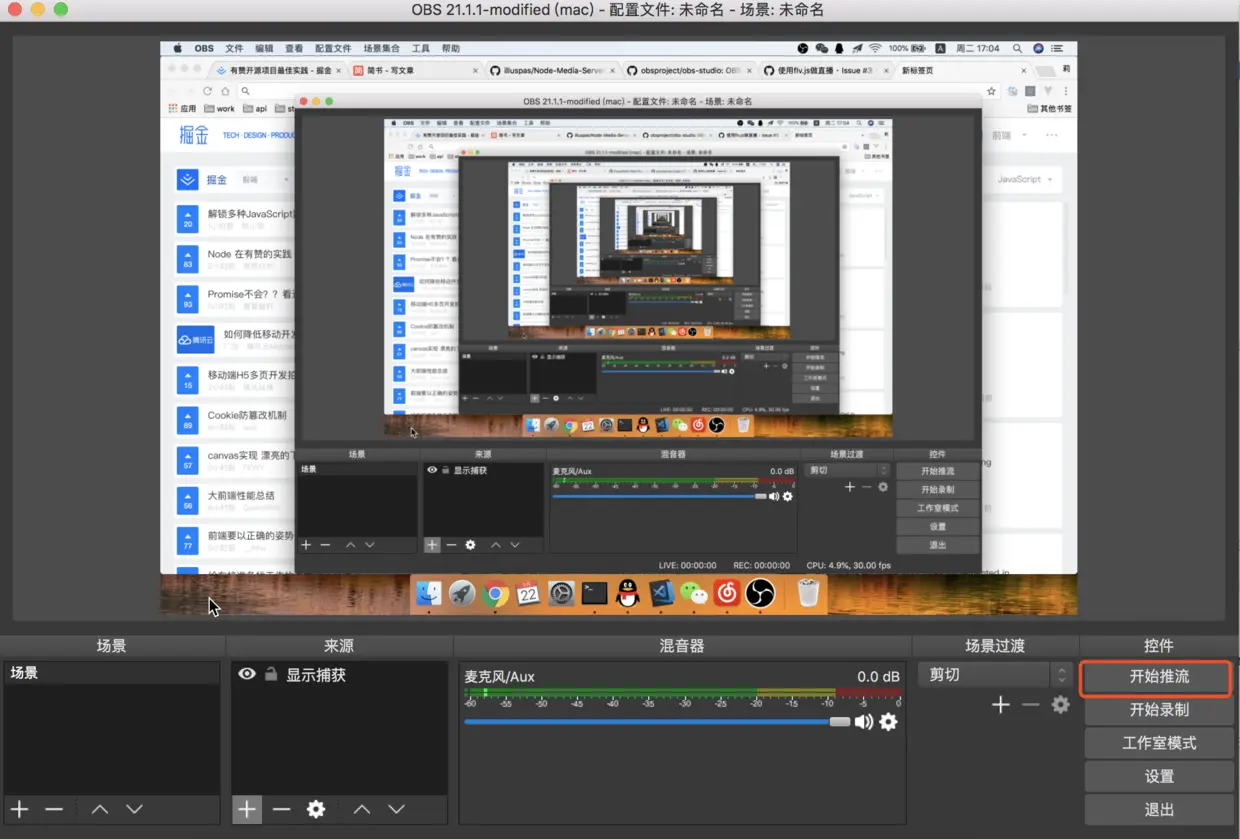Move scene up with the Scenes up arrow
The width and height of the screenshot is (1240, 839).
pyautogui.click(x=100, y=809)
